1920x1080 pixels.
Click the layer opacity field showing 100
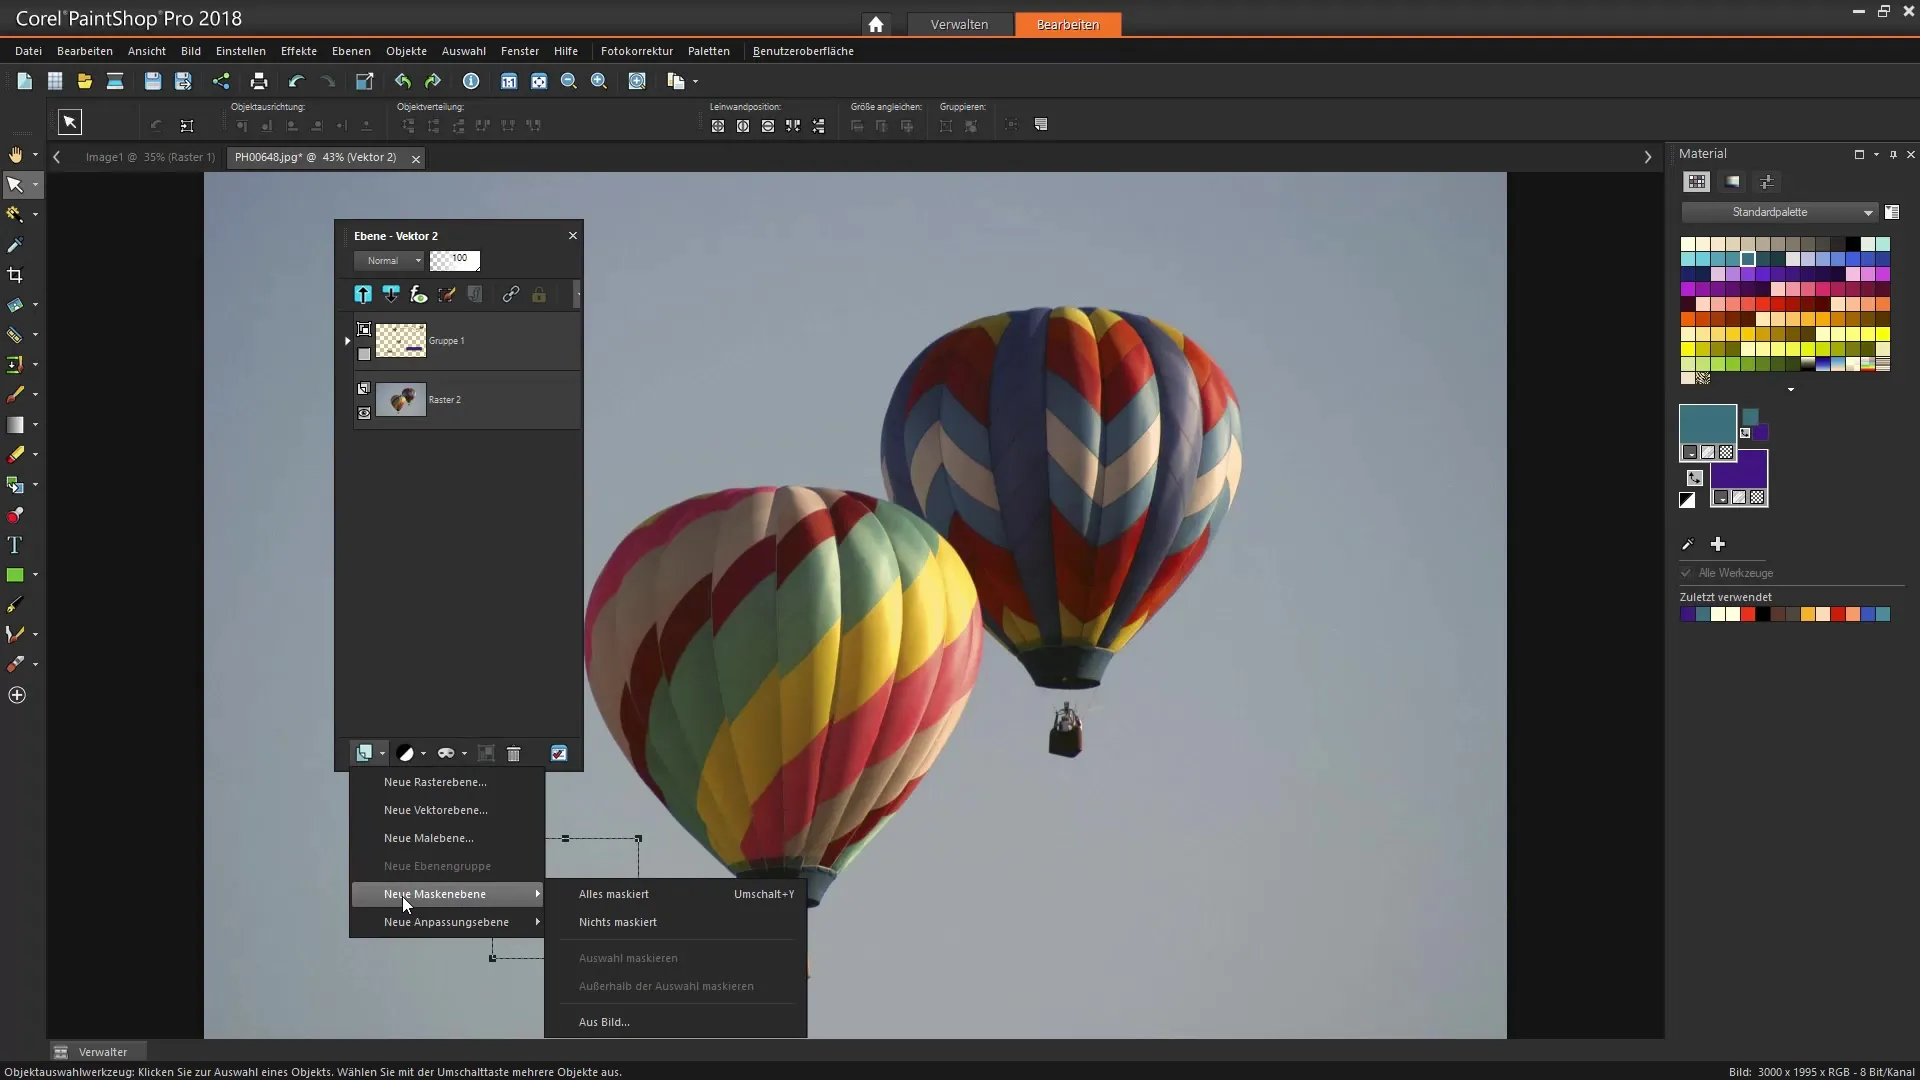[x=456, y=260]
